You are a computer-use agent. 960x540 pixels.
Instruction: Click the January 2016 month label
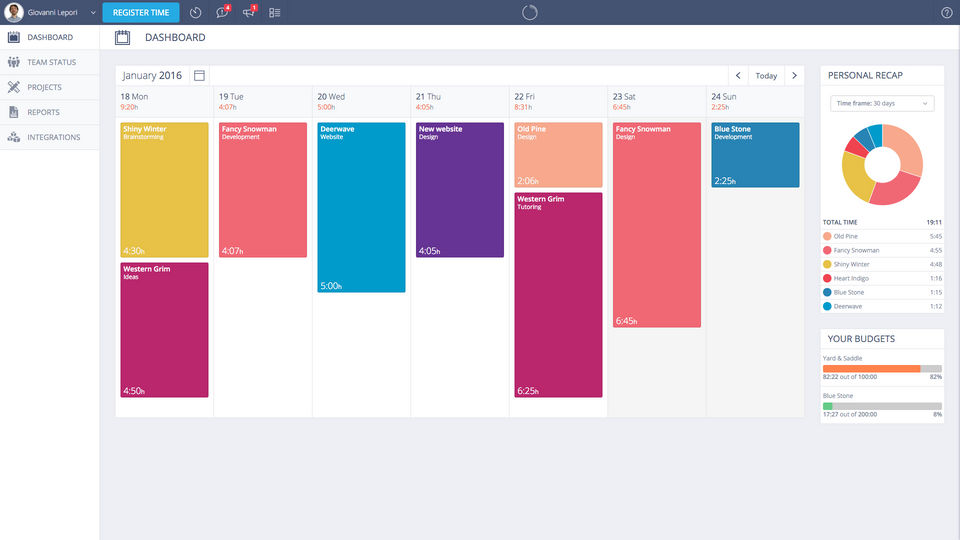[152, 75]
